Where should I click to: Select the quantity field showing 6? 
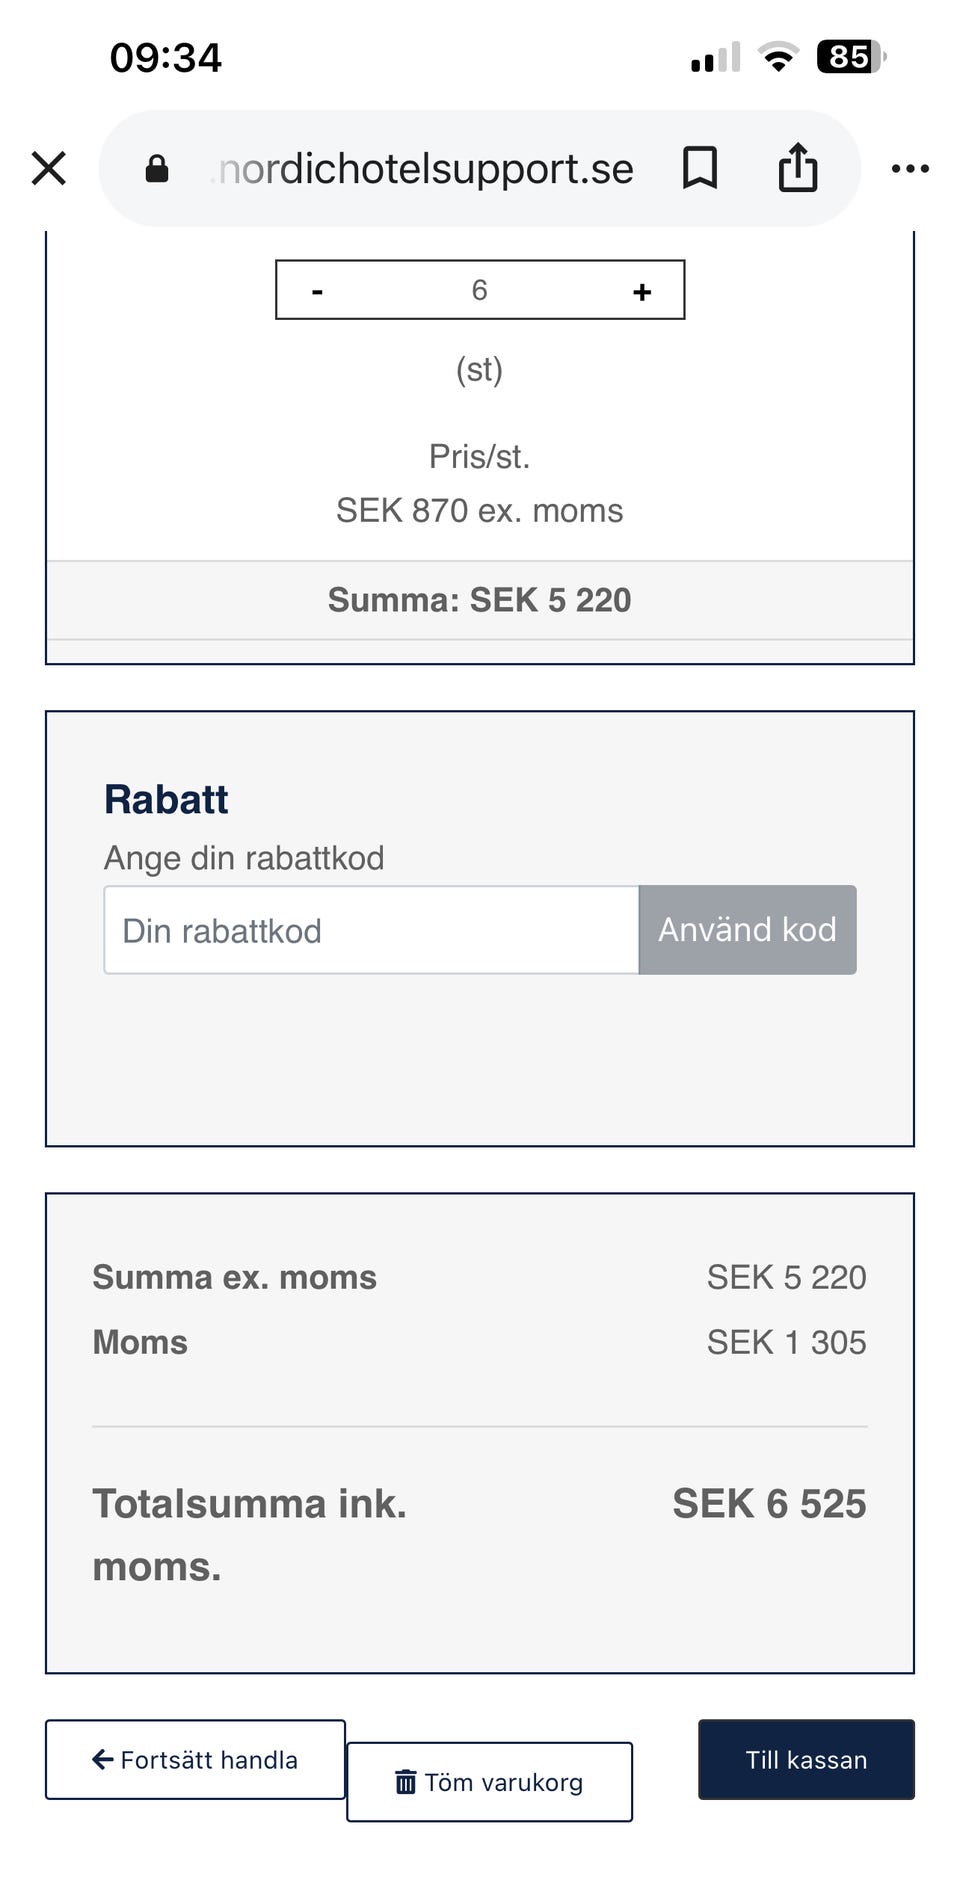(480, 290)
